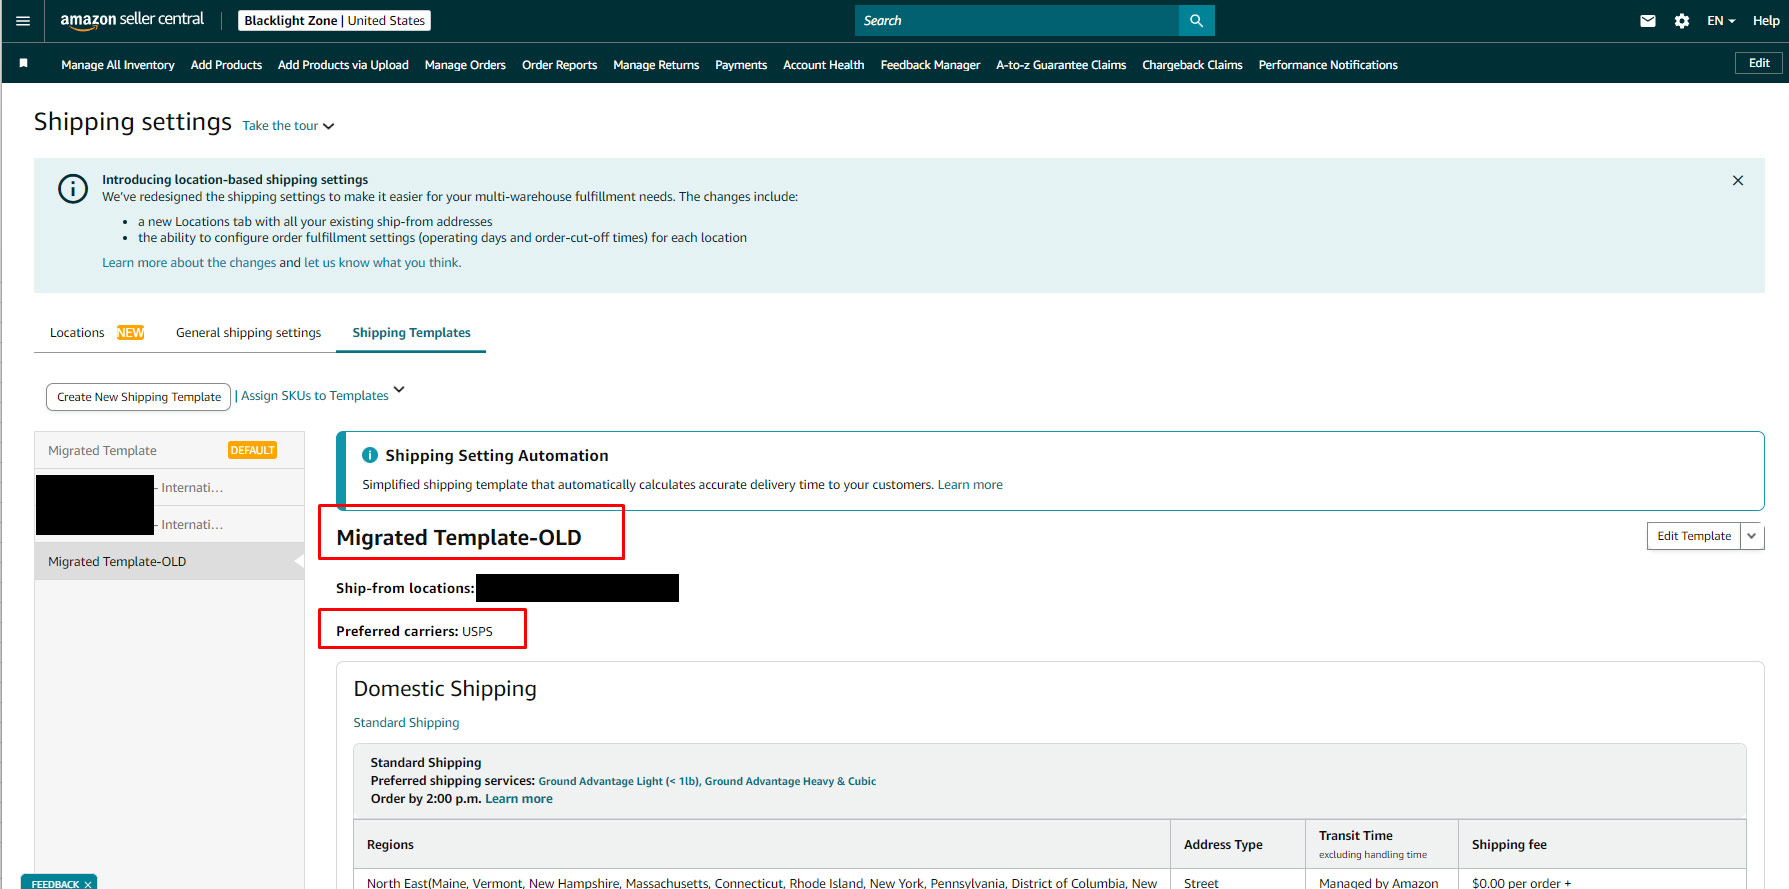Click the Shipping Setting Automation info icon
This screenshot has width=1789, height=889.
click(370, 455)
